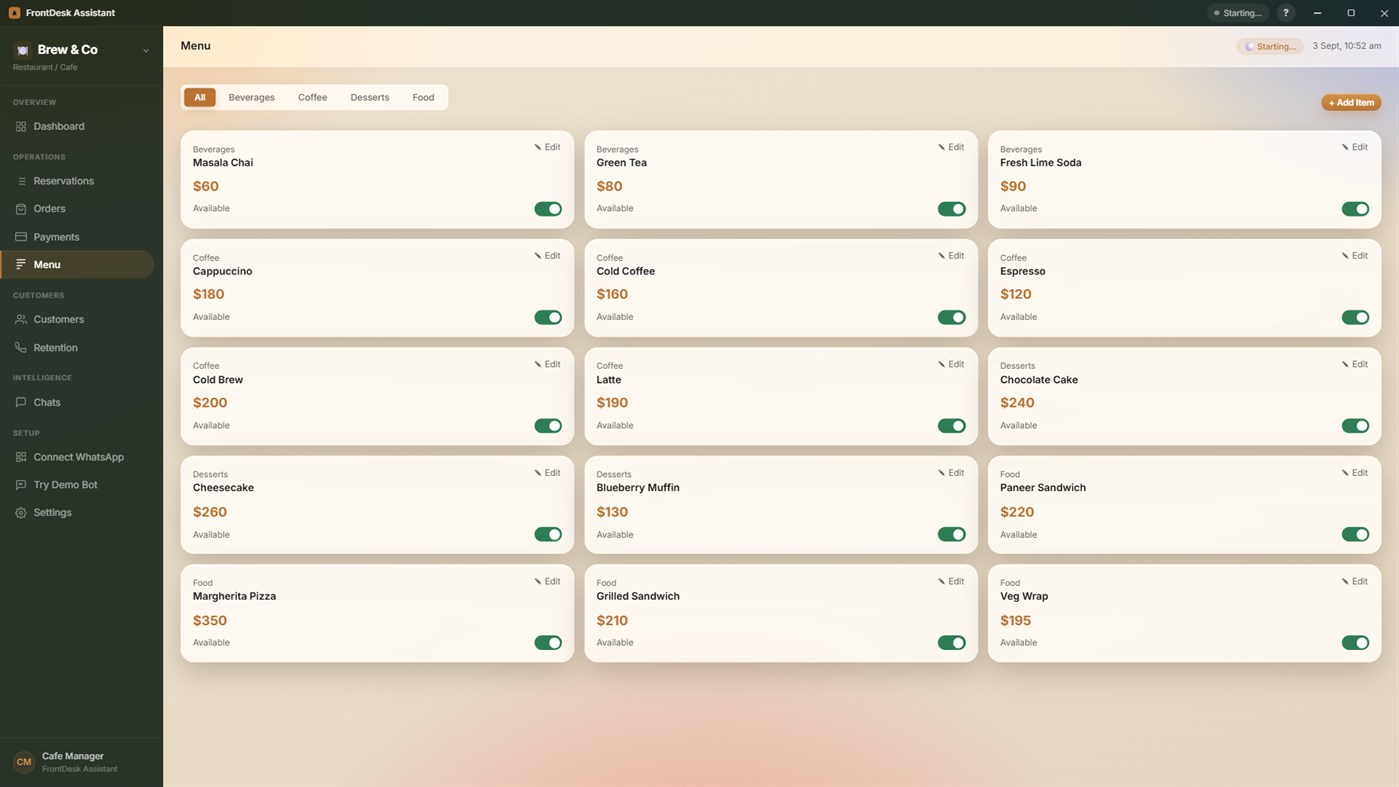Switch off Chocolate Cake availability
Viewport: 1399px width, 787px height.
1355,426
